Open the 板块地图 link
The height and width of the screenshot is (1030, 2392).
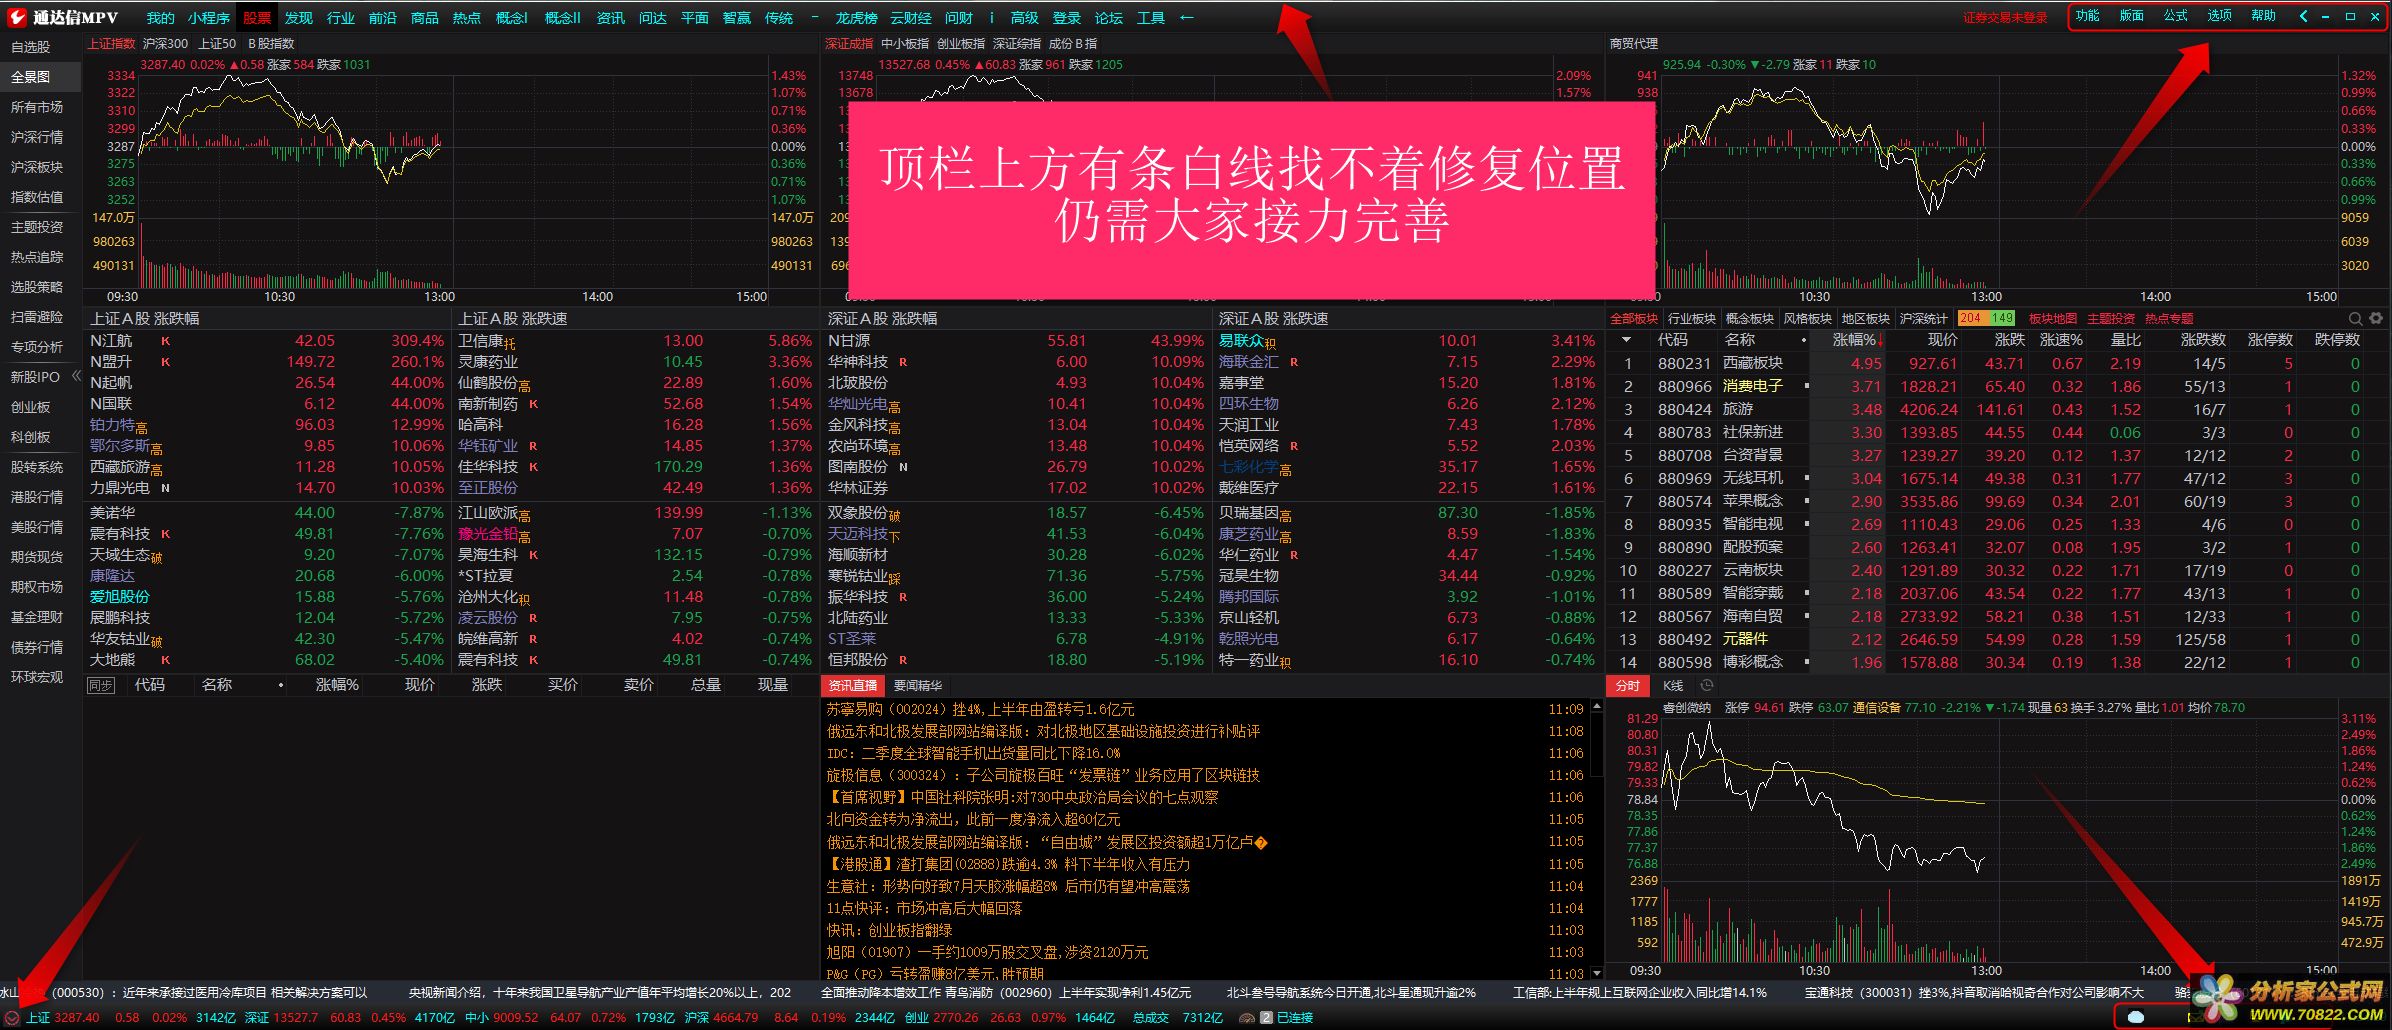pyautogui.click(x=2052, y=318)
